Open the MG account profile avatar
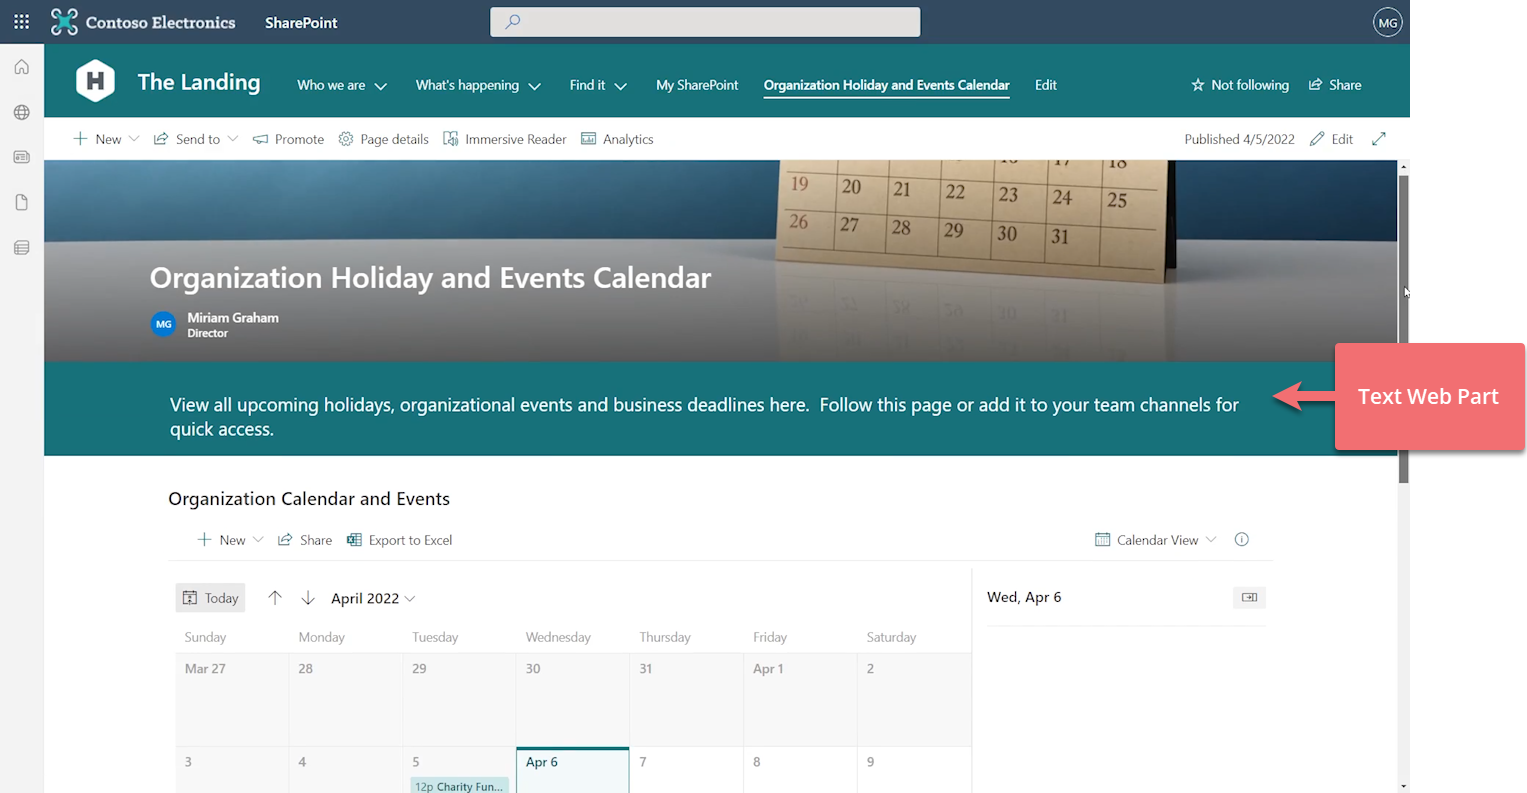Screen dimensions: 1527x793 [1387, 22]
